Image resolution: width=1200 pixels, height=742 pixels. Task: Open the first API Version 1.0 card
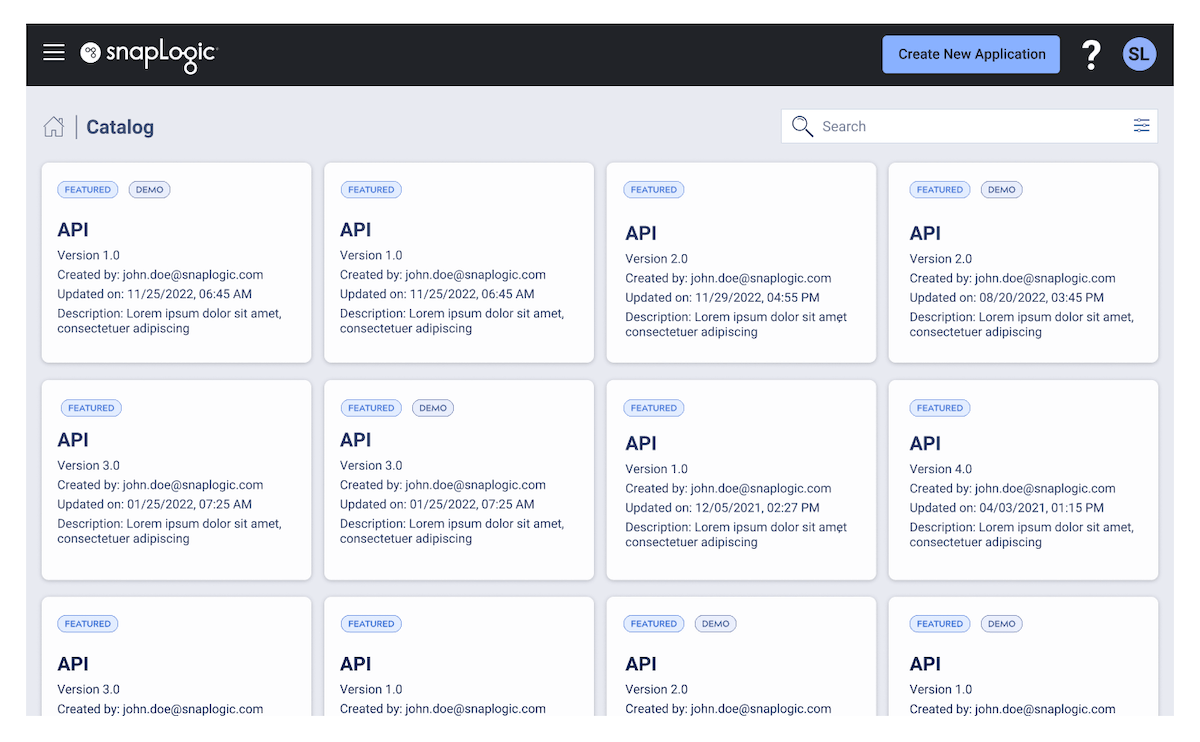[176, 262]
